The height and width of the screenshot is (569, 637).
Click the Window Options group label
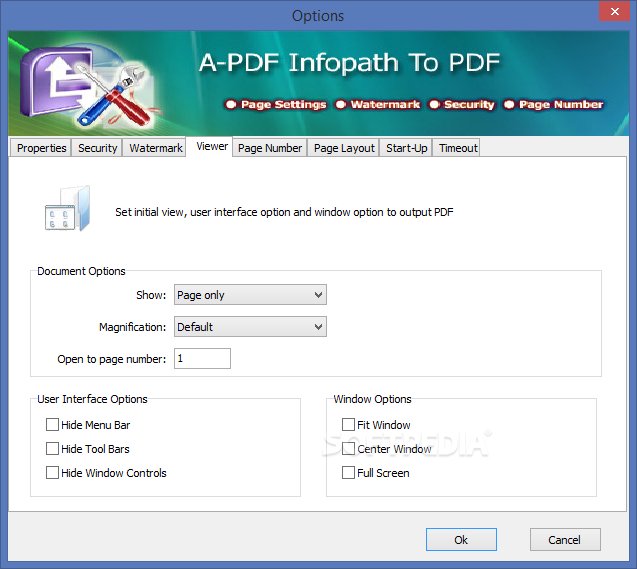click(373, 399)
